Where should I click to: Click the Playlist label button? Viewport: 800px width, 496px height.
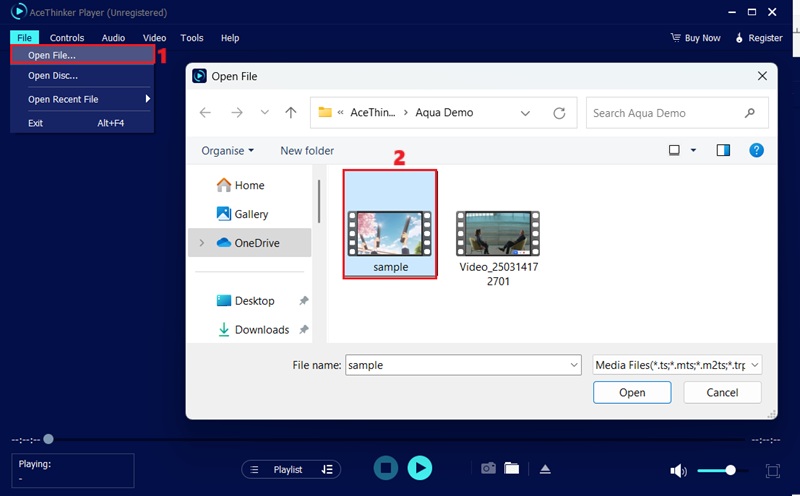point(288,469)
